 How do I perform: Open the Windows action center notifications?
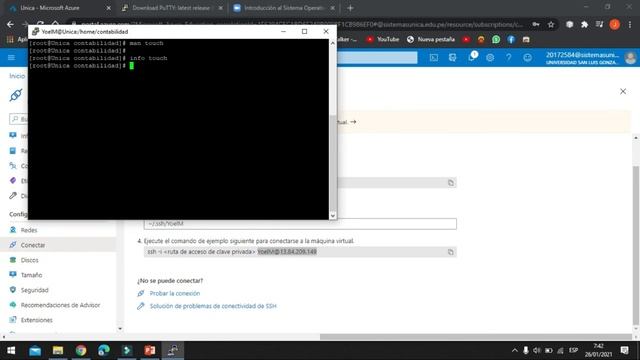click(x=624, y=351)
